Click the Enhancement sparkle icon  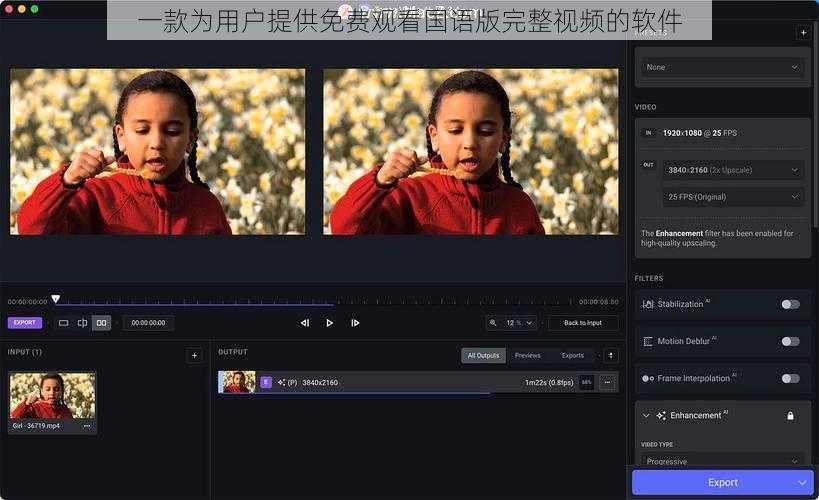coord(661,416)
